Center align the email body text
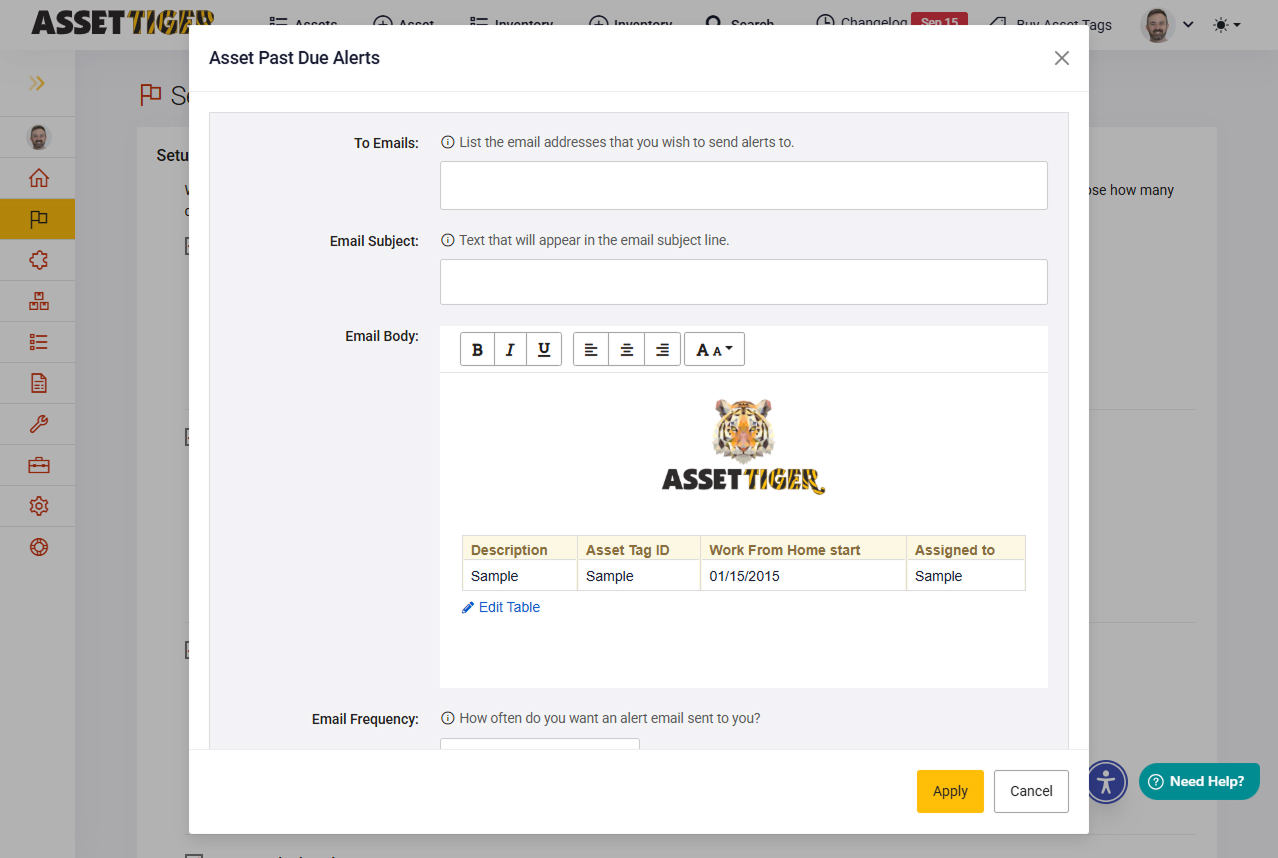Image resolution: width=1278 pixels, height=858 pixels. pyautogui.click(x=626, y=349)
